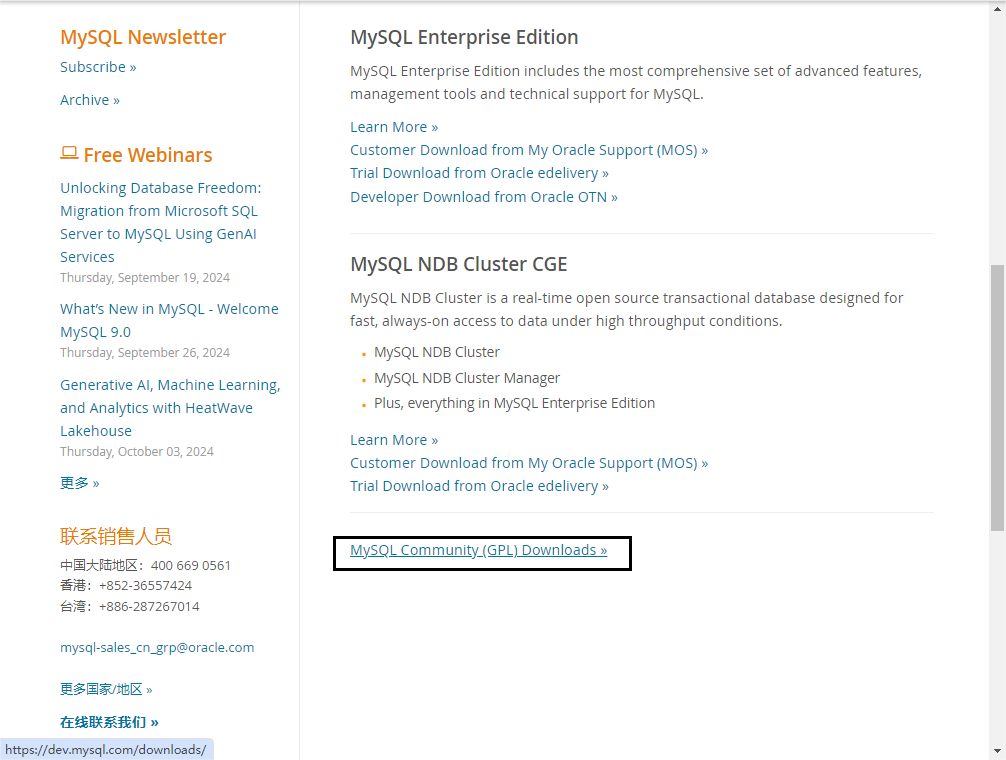Open NDB Cluster Trial Download from edelivery
The image size is (1006, 760).
pos(479,486)
